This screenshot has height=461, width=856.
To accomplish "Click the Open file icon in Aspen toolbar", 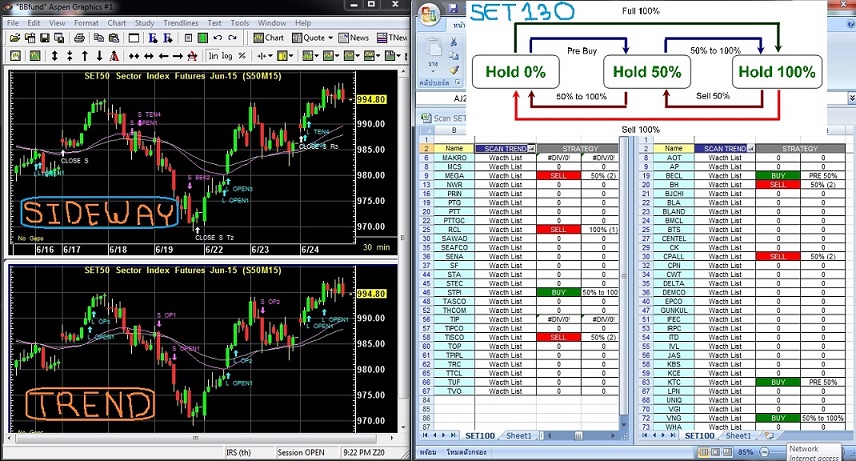I will click(x=15, y=38).
